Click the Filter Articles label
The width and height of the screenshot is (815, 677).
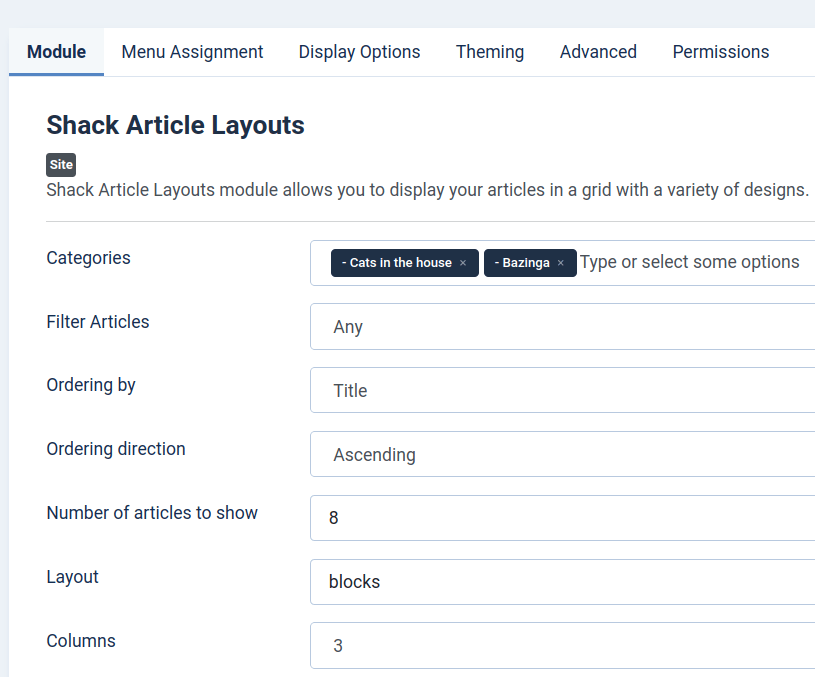(x=98, y=322)
